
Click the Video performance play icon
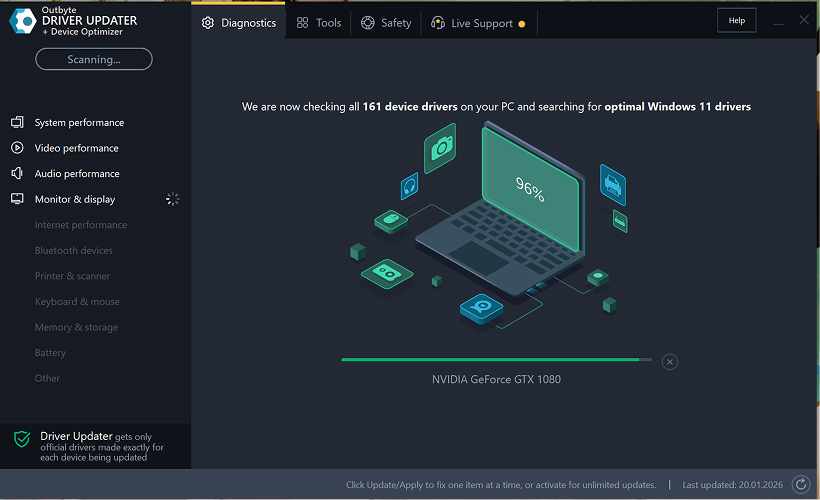(x=17, y=148)
